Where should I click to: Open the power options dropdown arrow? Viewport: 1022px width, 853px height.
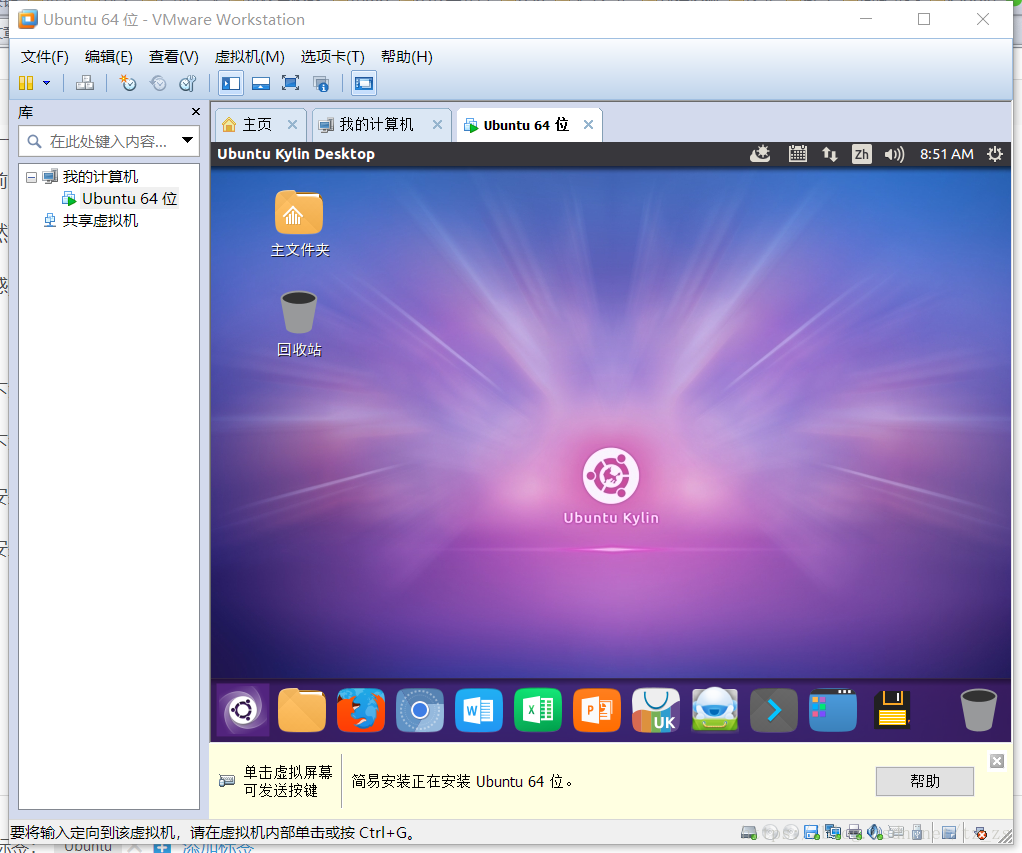point(46,83)
